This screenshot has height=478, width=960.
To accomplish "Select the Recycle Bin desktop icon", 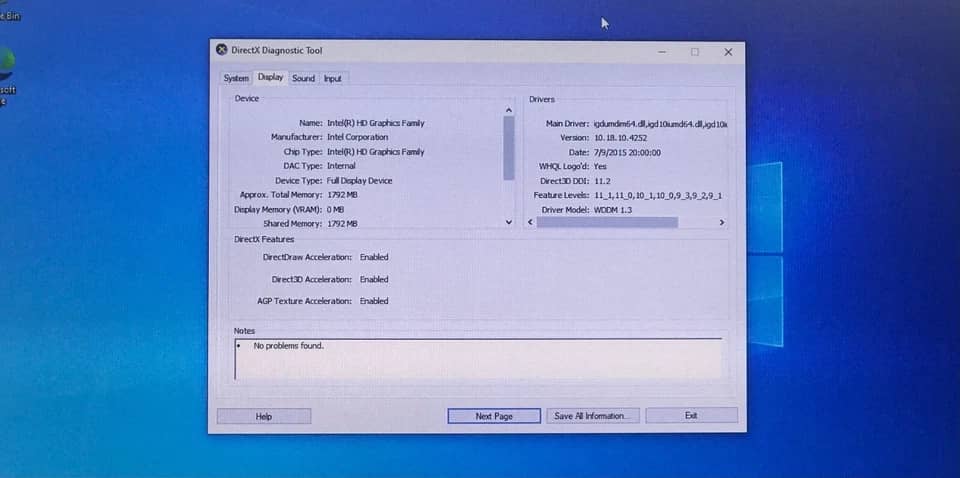I will point(9,12).
